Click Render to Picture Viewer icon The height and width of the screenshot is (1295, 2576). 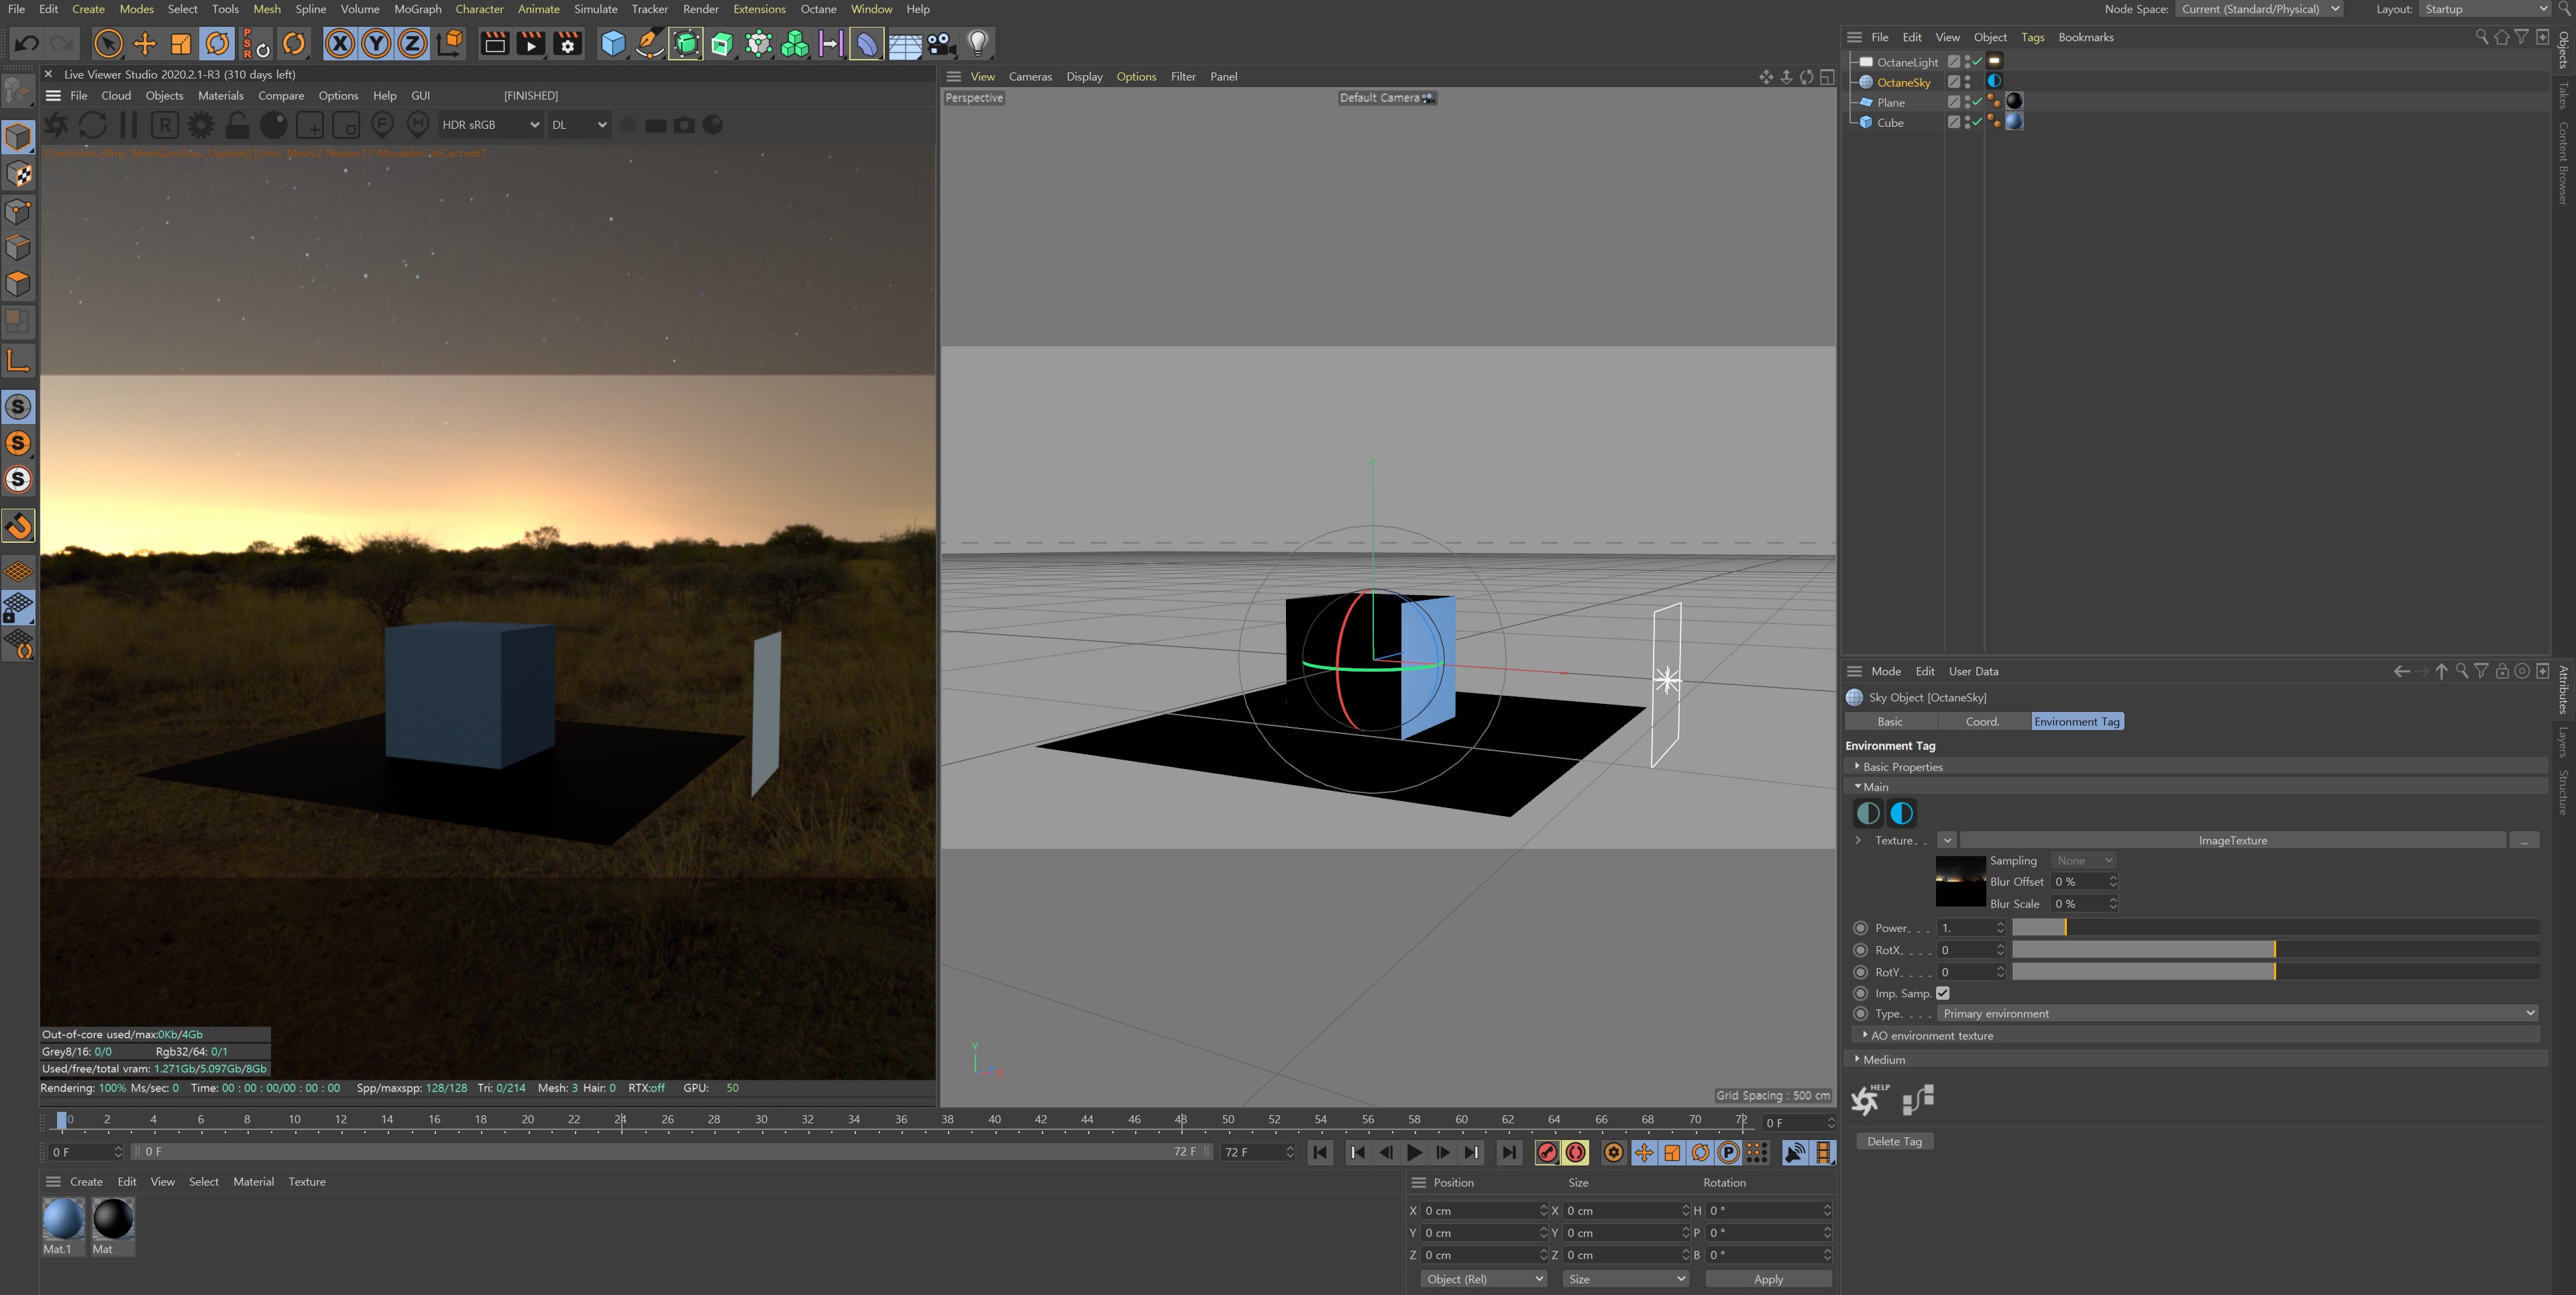click(x=531, y=44)
